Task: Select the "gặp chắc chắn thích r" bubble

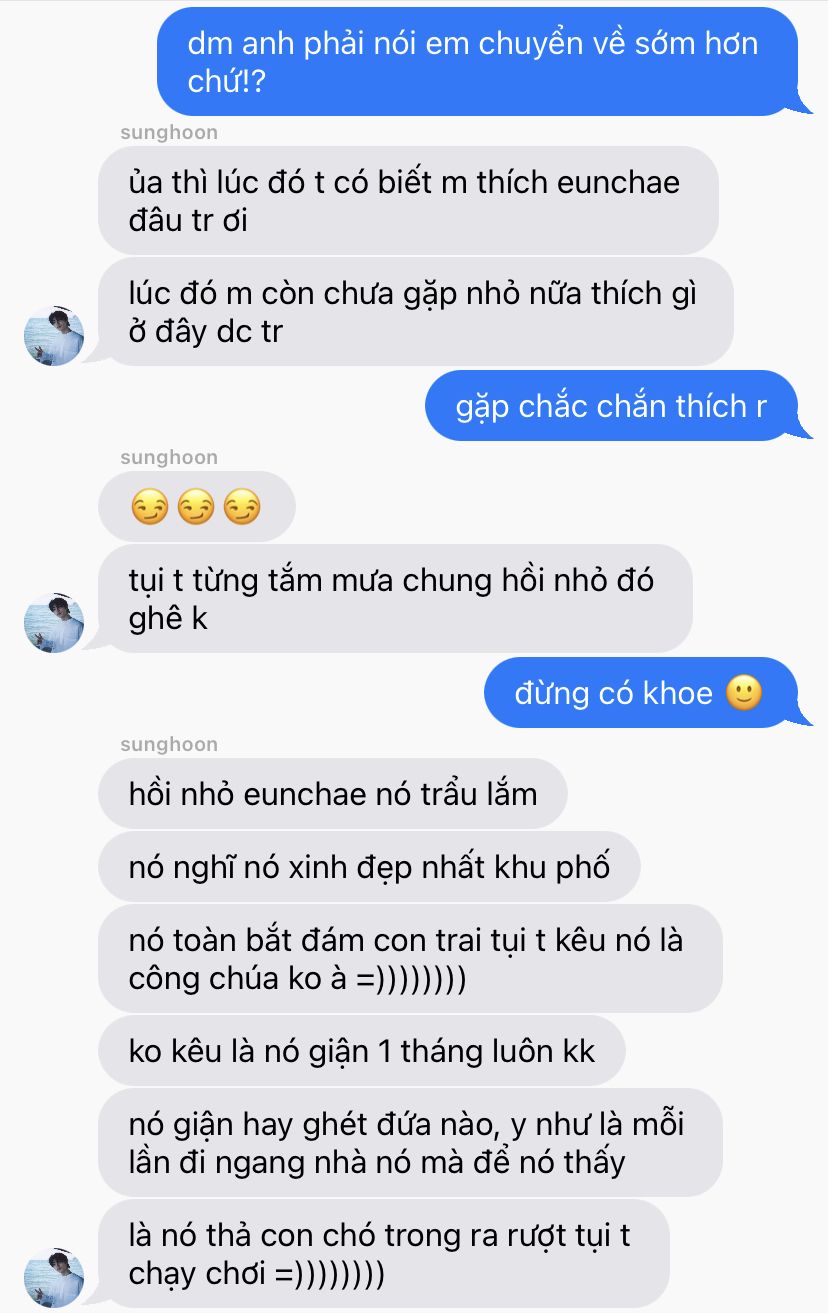Action: tap(612, 406)
